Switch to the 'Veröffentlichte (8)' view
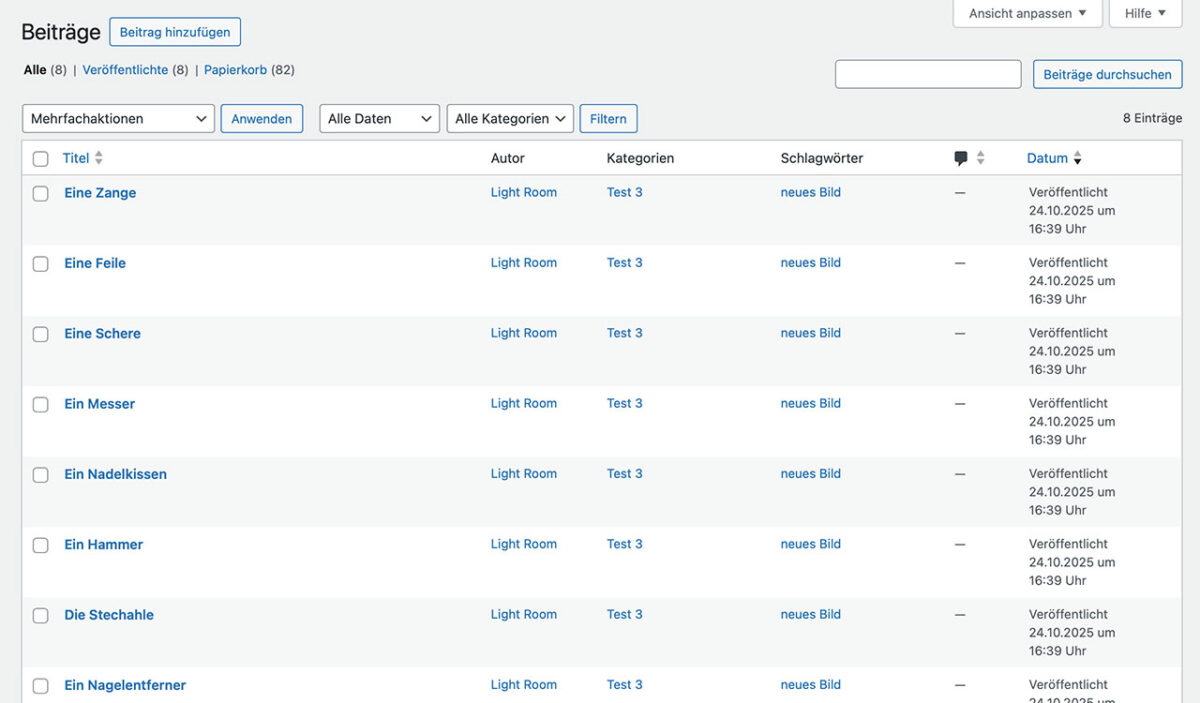Screen dimensions: 1200x703 click(x=128, y=69)
